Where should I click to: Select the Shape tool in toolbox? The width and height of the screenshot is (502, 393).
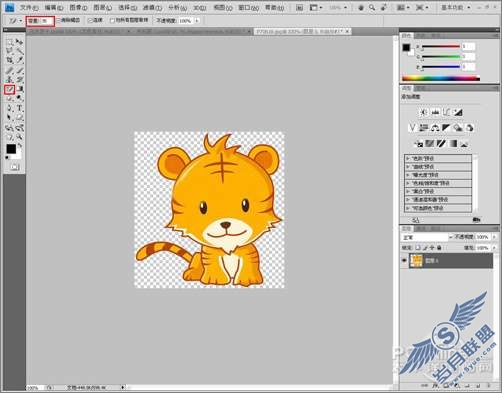click(19, 118)
